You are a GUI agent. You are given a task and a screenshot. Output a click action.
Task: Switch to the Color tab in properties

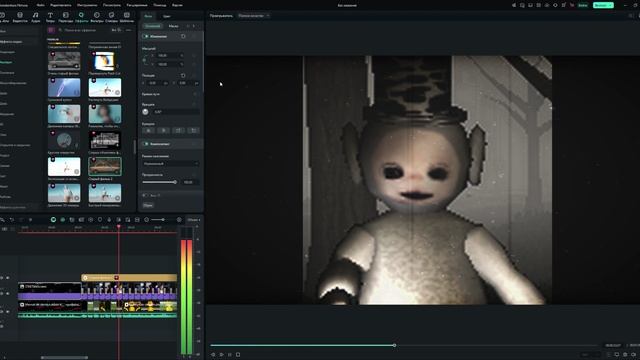click(x=167, y=16)
